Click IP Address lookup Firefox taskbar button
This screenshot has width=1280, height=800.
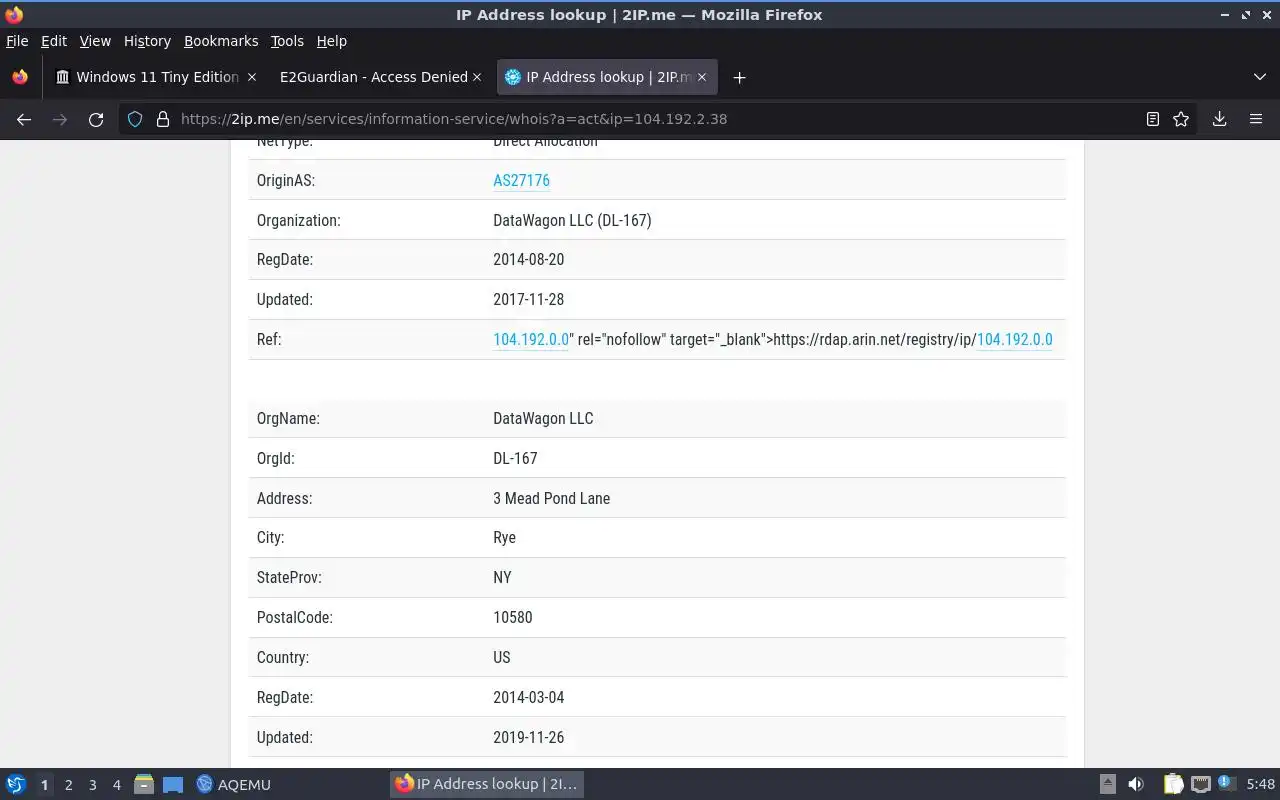click(486, 784)
